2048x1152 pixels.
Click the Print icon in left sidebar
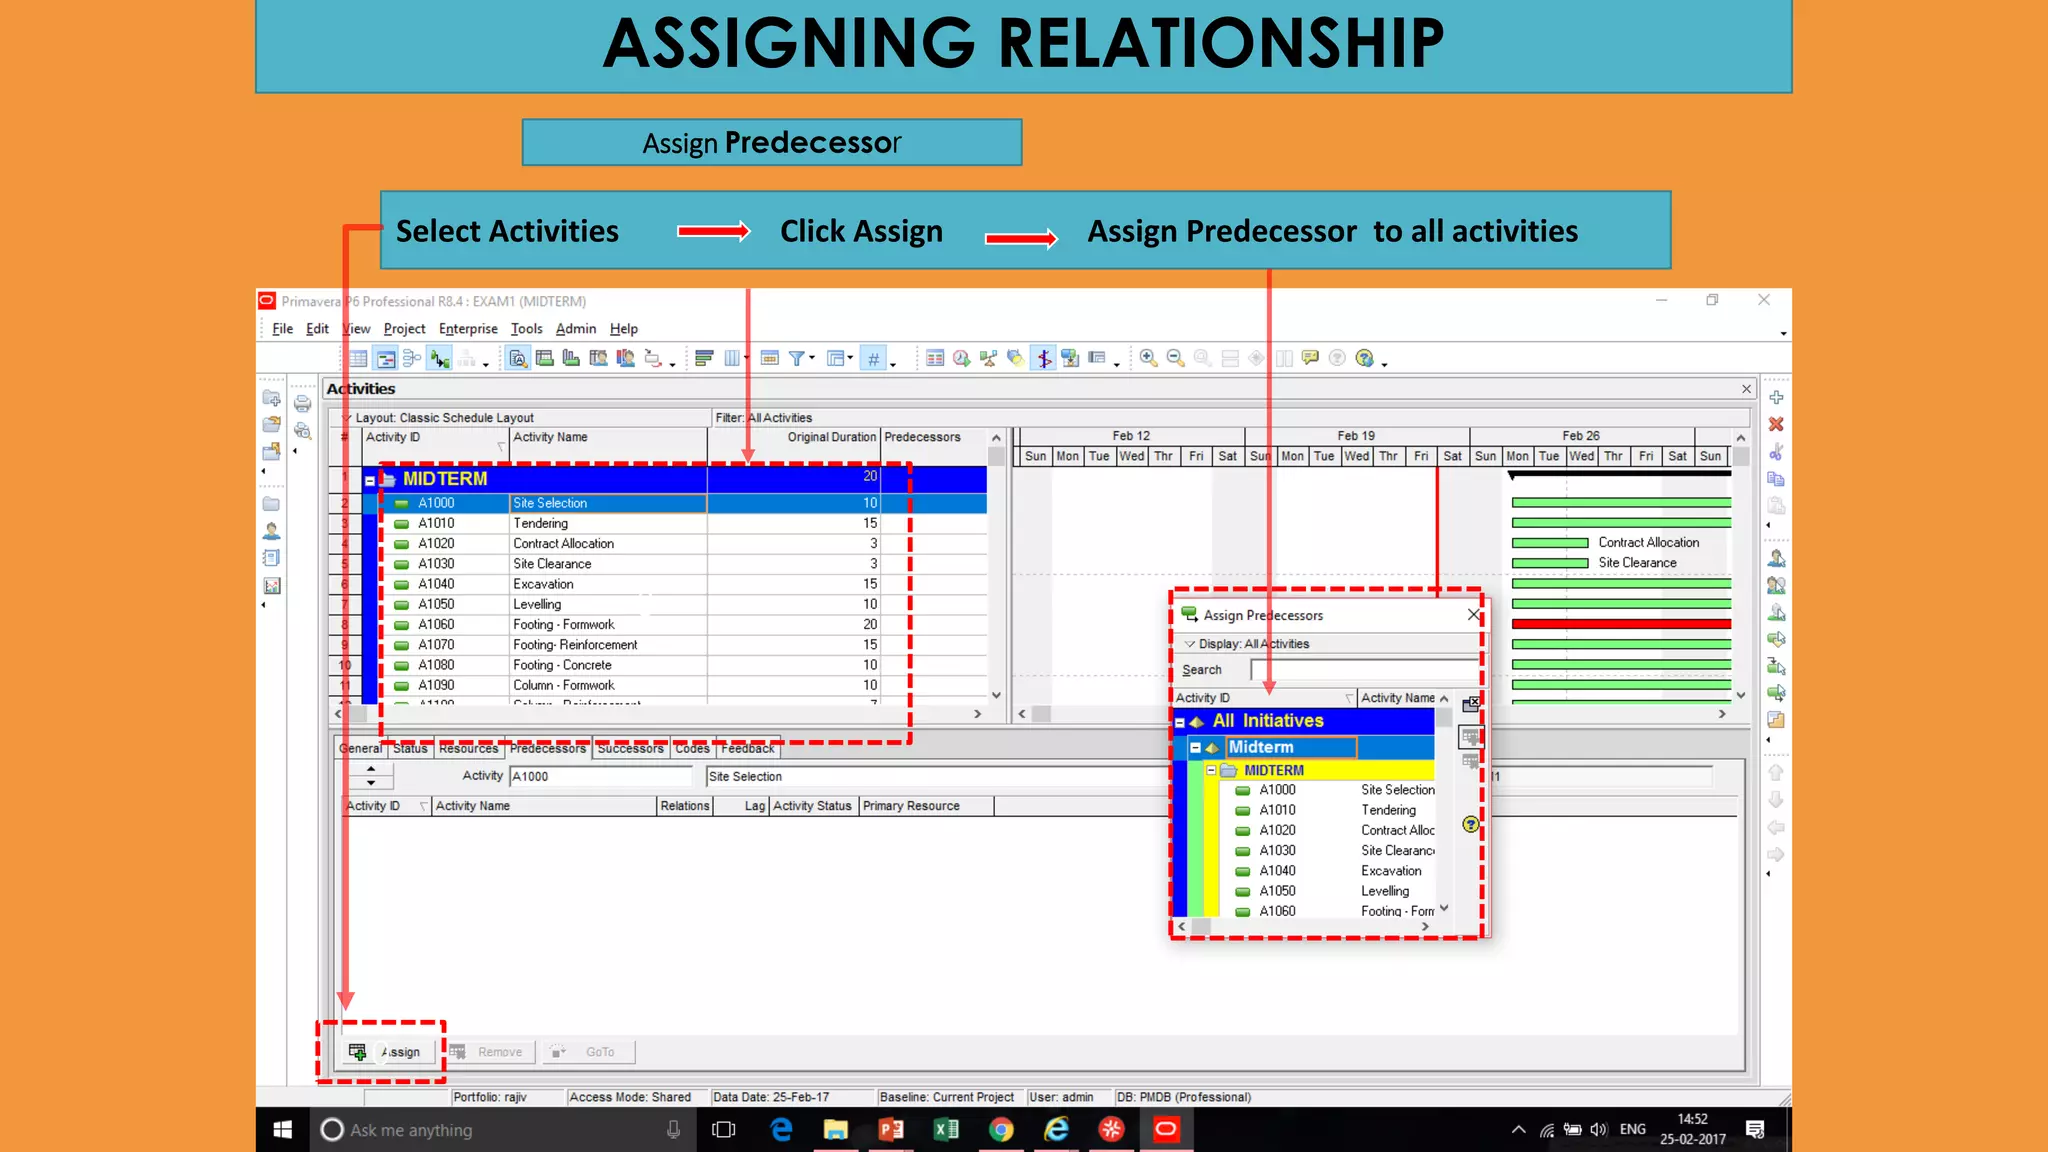point(302,404)
